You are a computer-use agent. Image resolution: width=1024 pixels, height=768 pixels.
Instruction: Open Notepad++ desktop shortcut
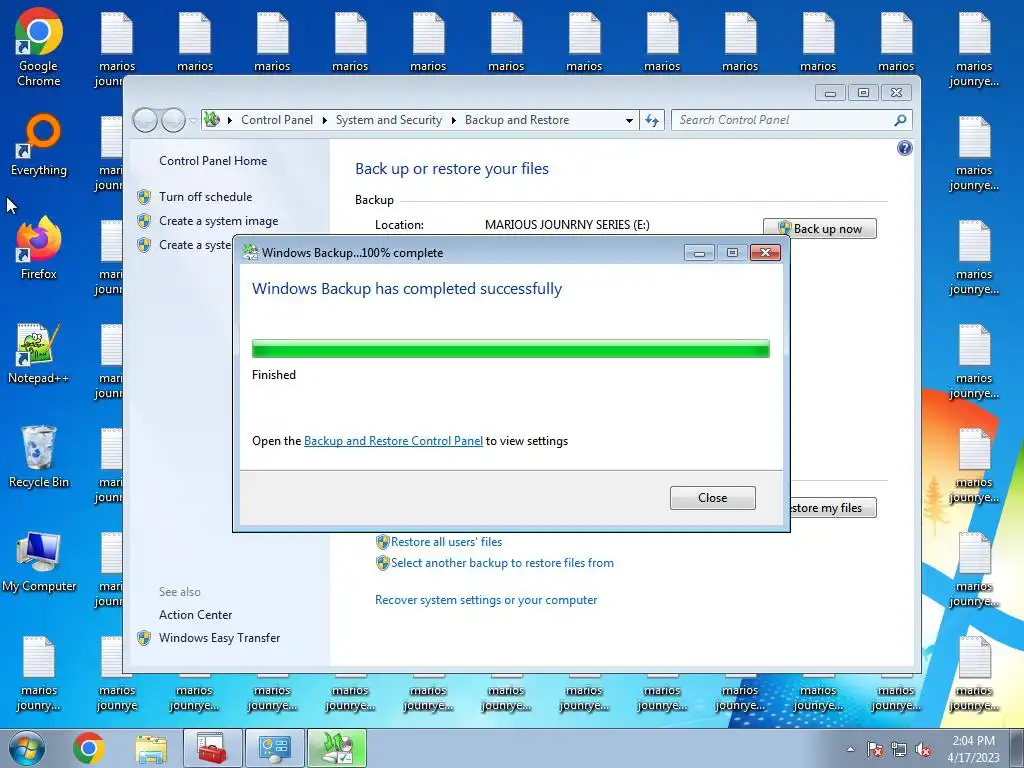point(39,353)
